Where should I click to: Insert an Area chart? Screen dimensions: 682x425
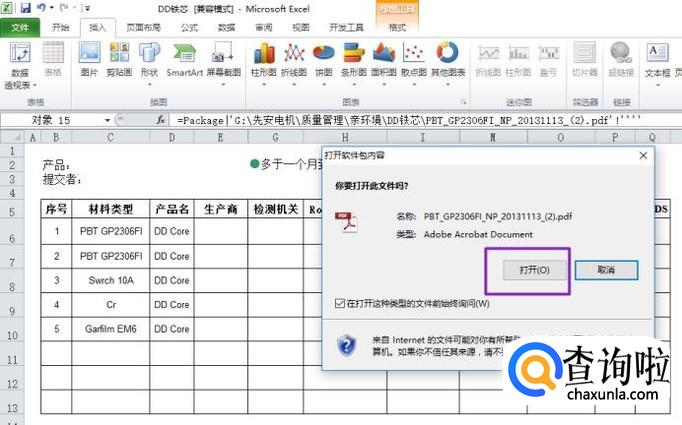[x=384, y=63]
